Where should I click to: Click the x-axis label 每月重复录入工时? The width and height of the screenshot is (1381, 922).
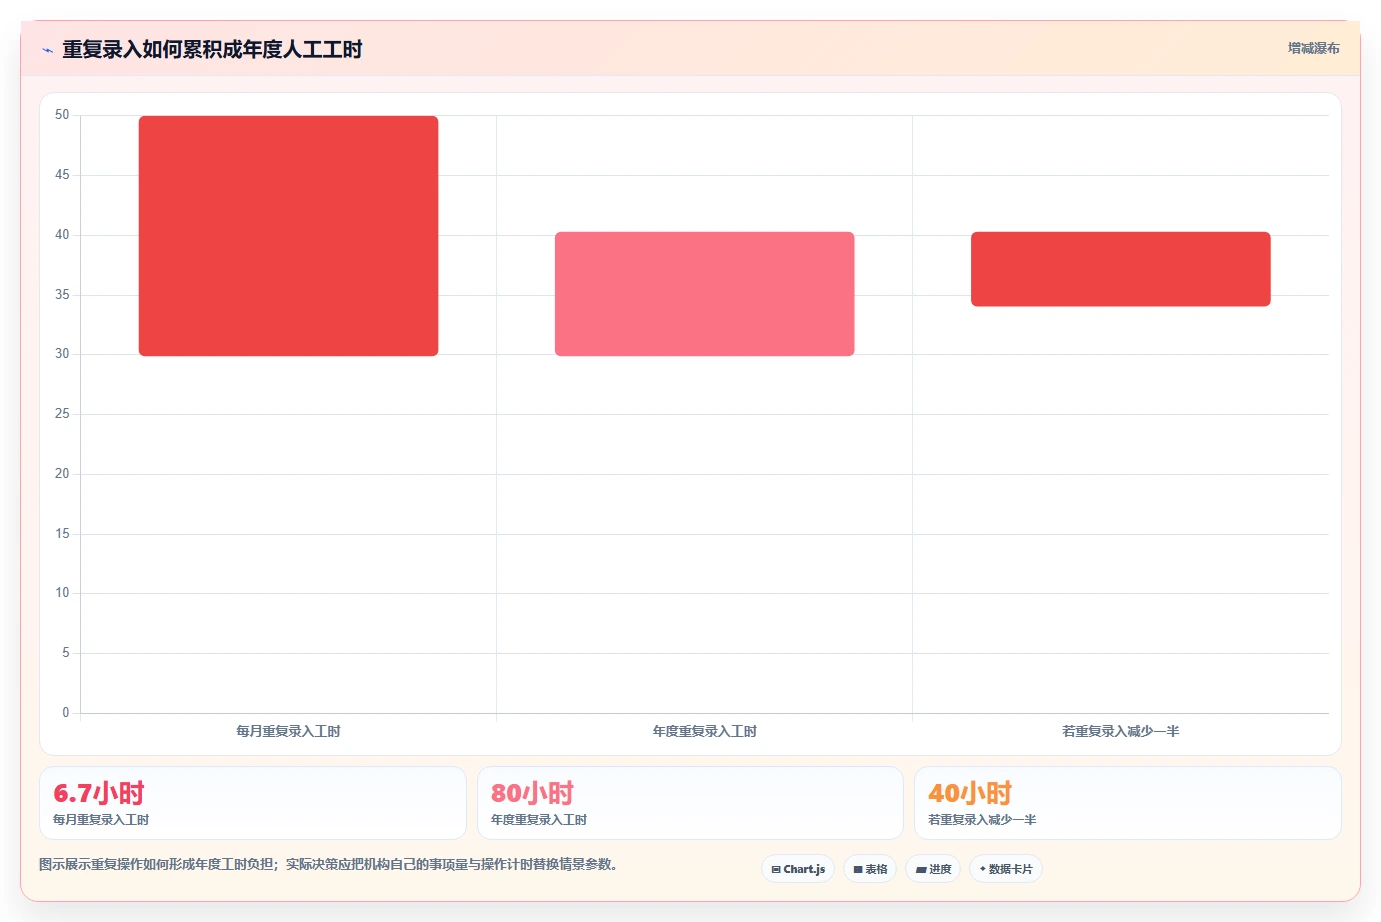(x=288, y=731)
